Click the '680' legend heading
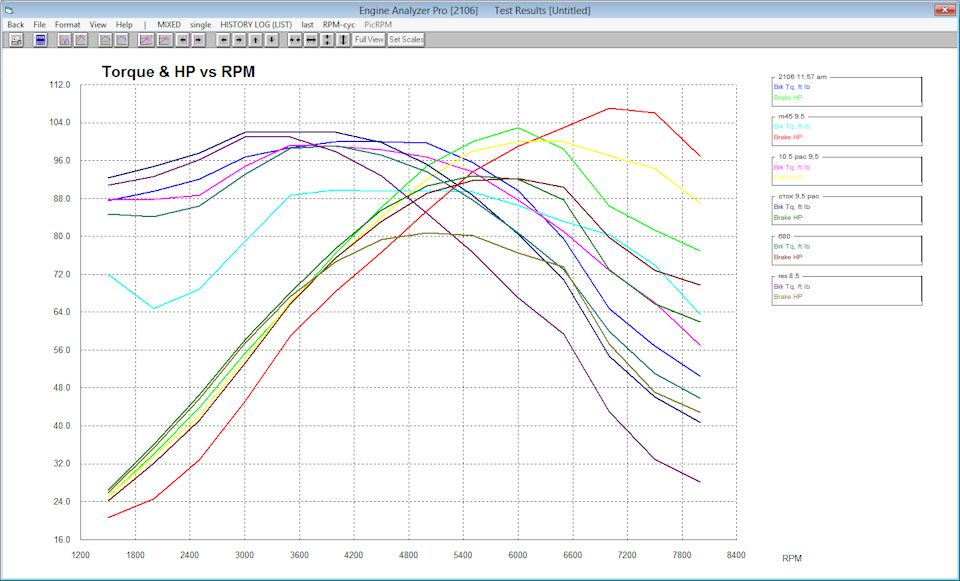Screen dimensions: 960x581 pos(784,236)
